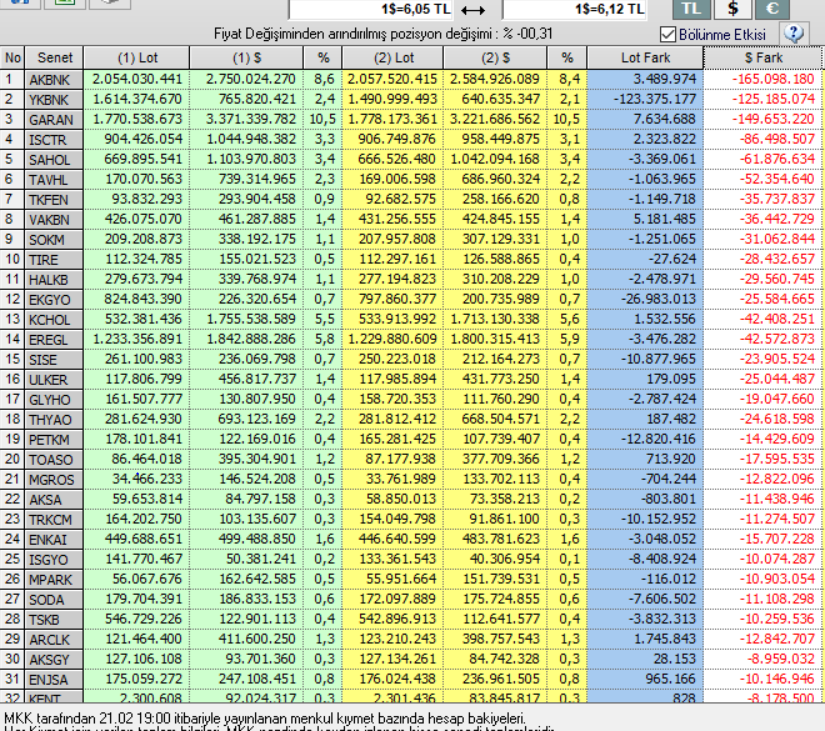
Task: Sort by the (2) $ column header
Action: click(x=495, y=58)
